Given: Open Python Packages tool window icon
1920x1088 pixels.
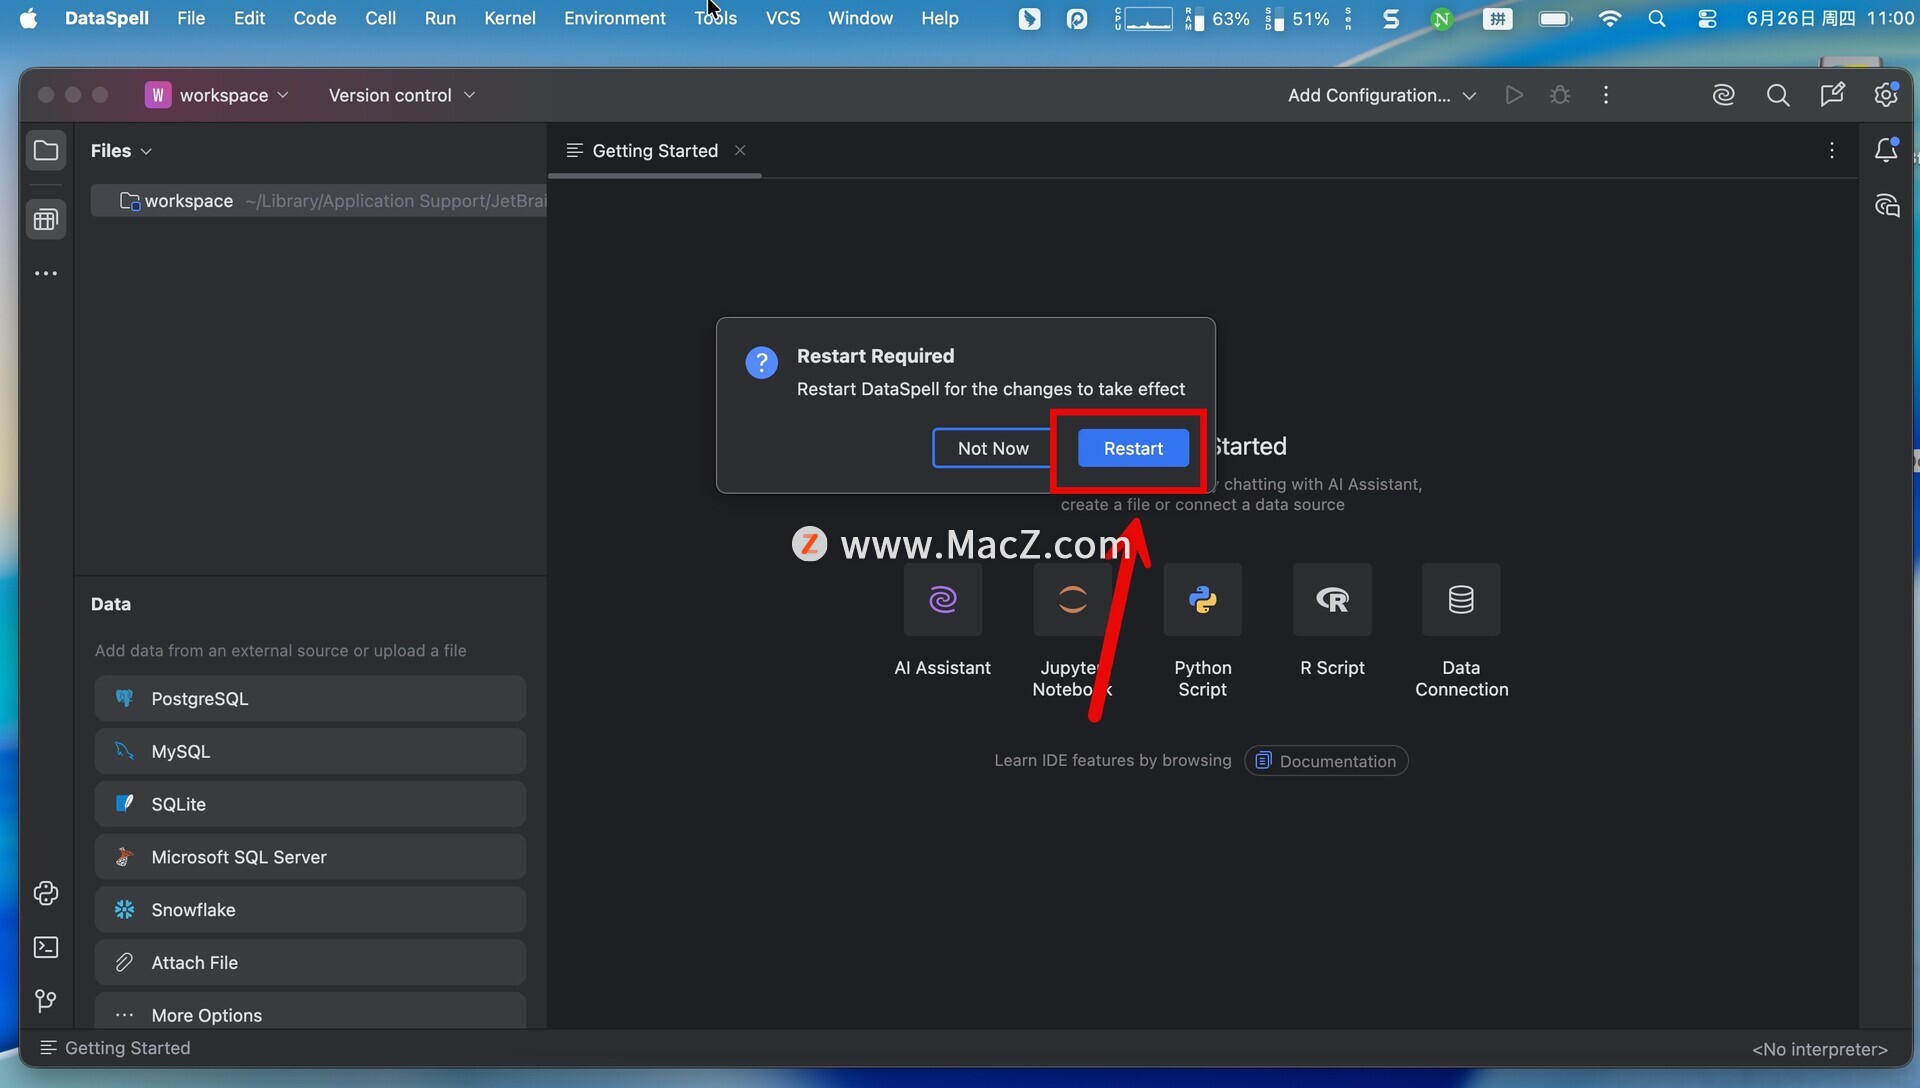Looking at the screenshot, I should [x=46, y=893].
